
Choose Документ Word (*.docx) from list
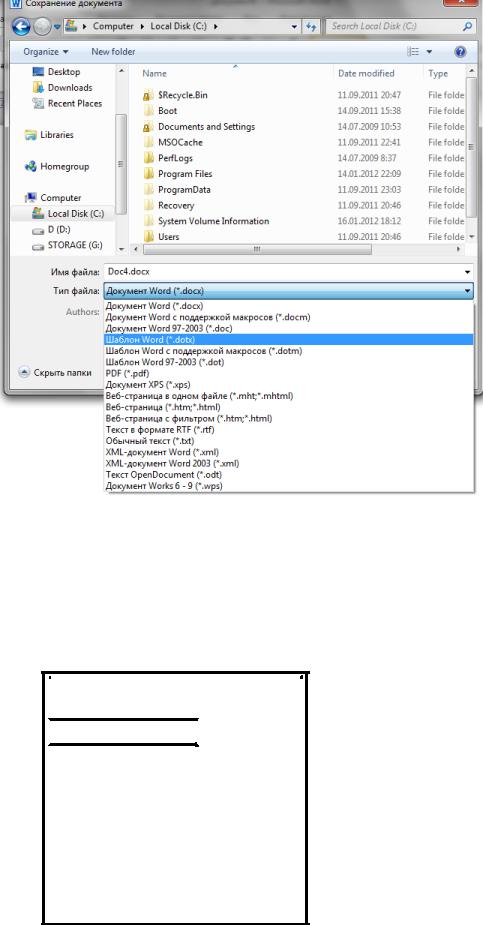pos(289,306)
